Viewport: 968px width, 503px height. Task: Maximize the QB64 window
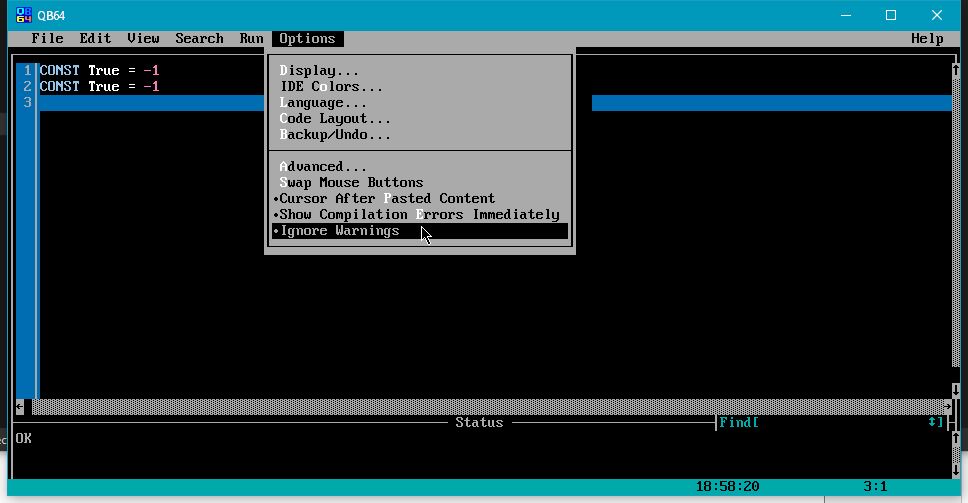pos(891,15)
